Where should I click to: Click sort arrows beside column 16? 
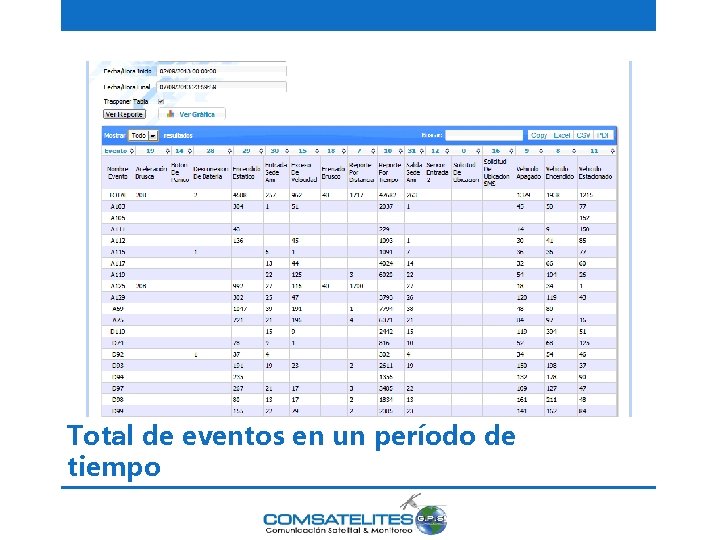click(x=511, y=151)
